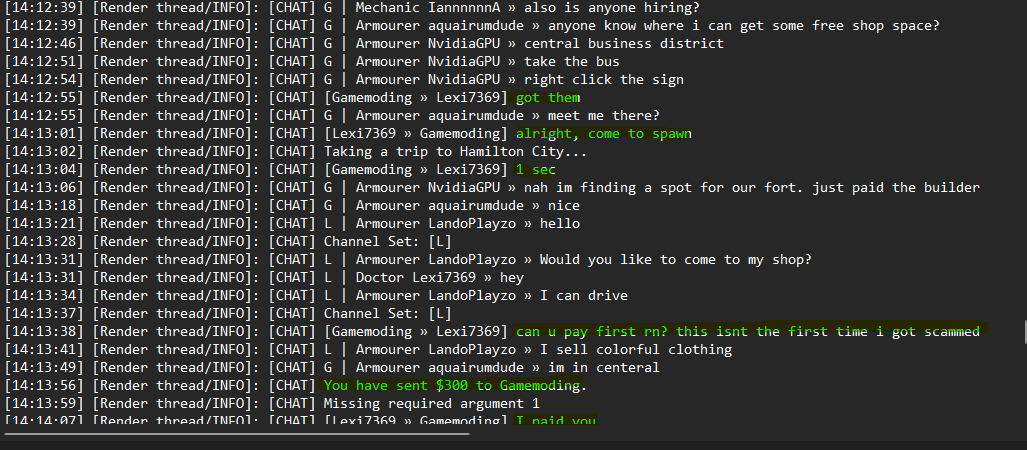The width and height of the screenshot is (1027, 450).
Task: Click 'Would you like to come to my shop?'
Action: pos(675,259)
